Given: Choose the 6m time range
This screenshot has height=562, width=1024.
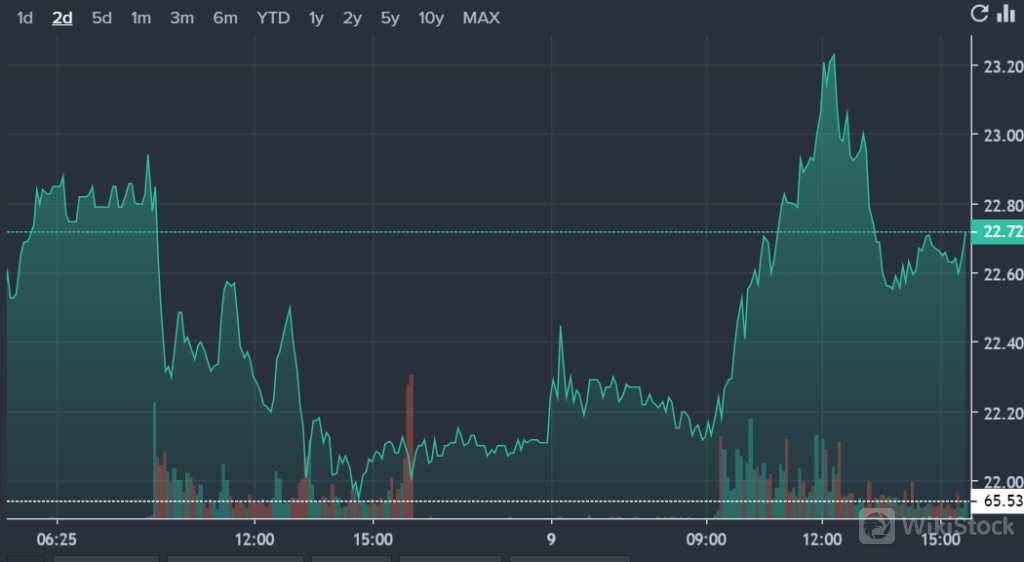Looking at the screenshot, I should (x=224, y=18).
